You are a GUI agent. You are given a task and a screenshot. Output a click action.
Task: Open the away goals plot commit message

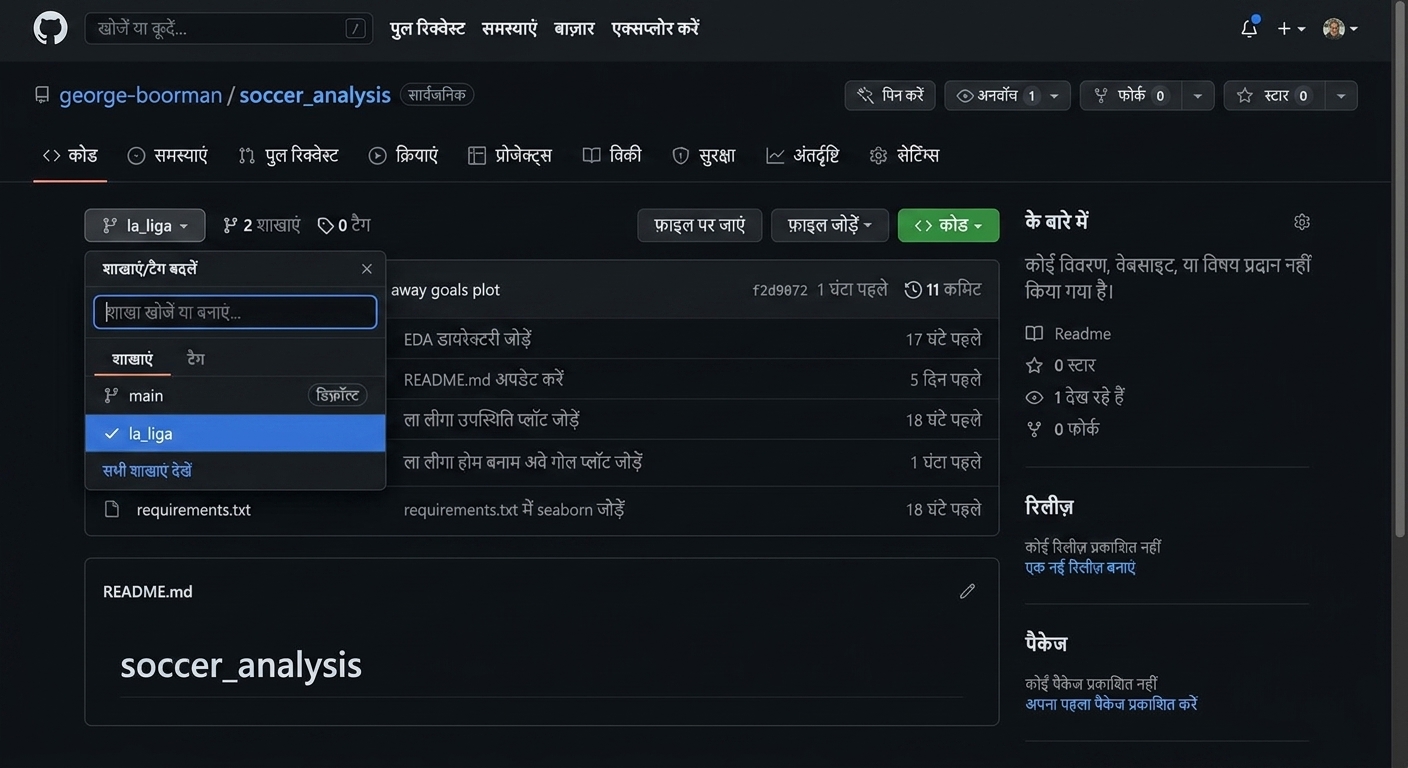pos(445,290)
